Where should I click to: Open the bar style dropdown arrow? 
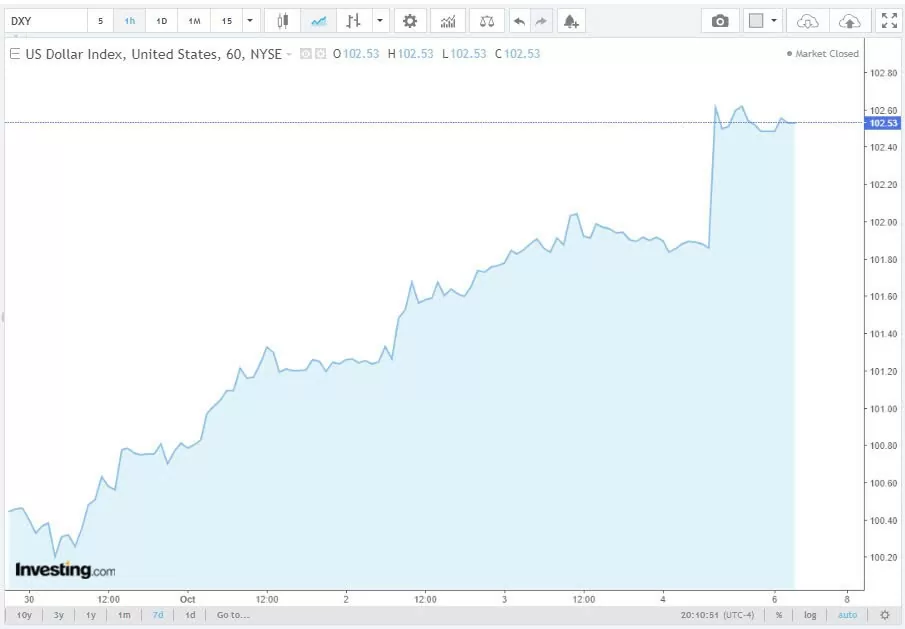point(380,21)
